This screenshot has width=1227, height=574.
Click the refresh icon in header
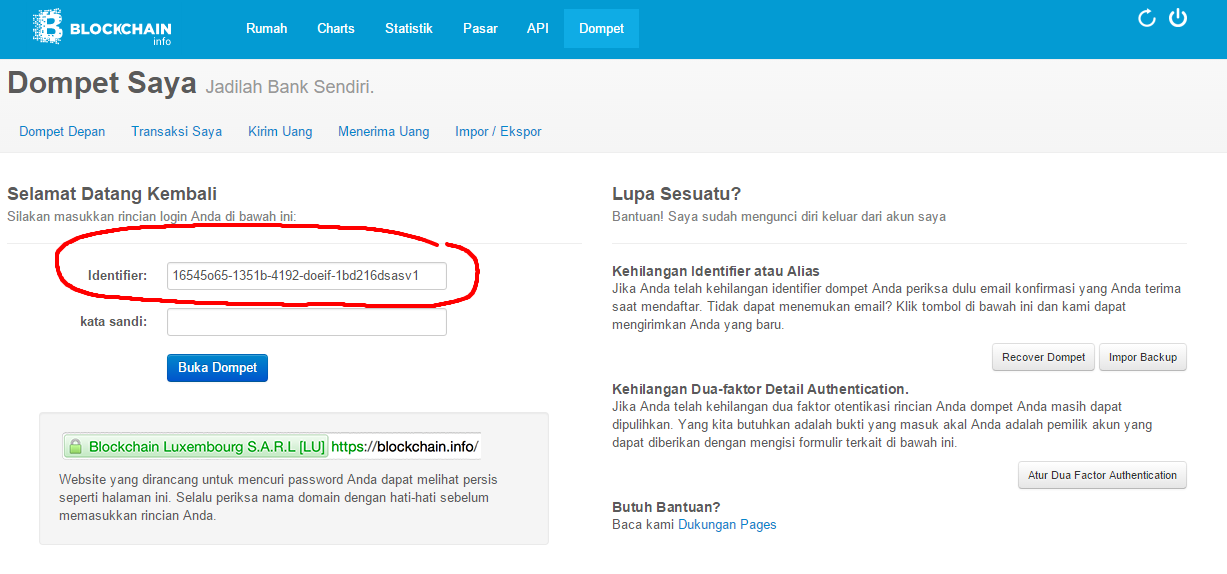1147,18
